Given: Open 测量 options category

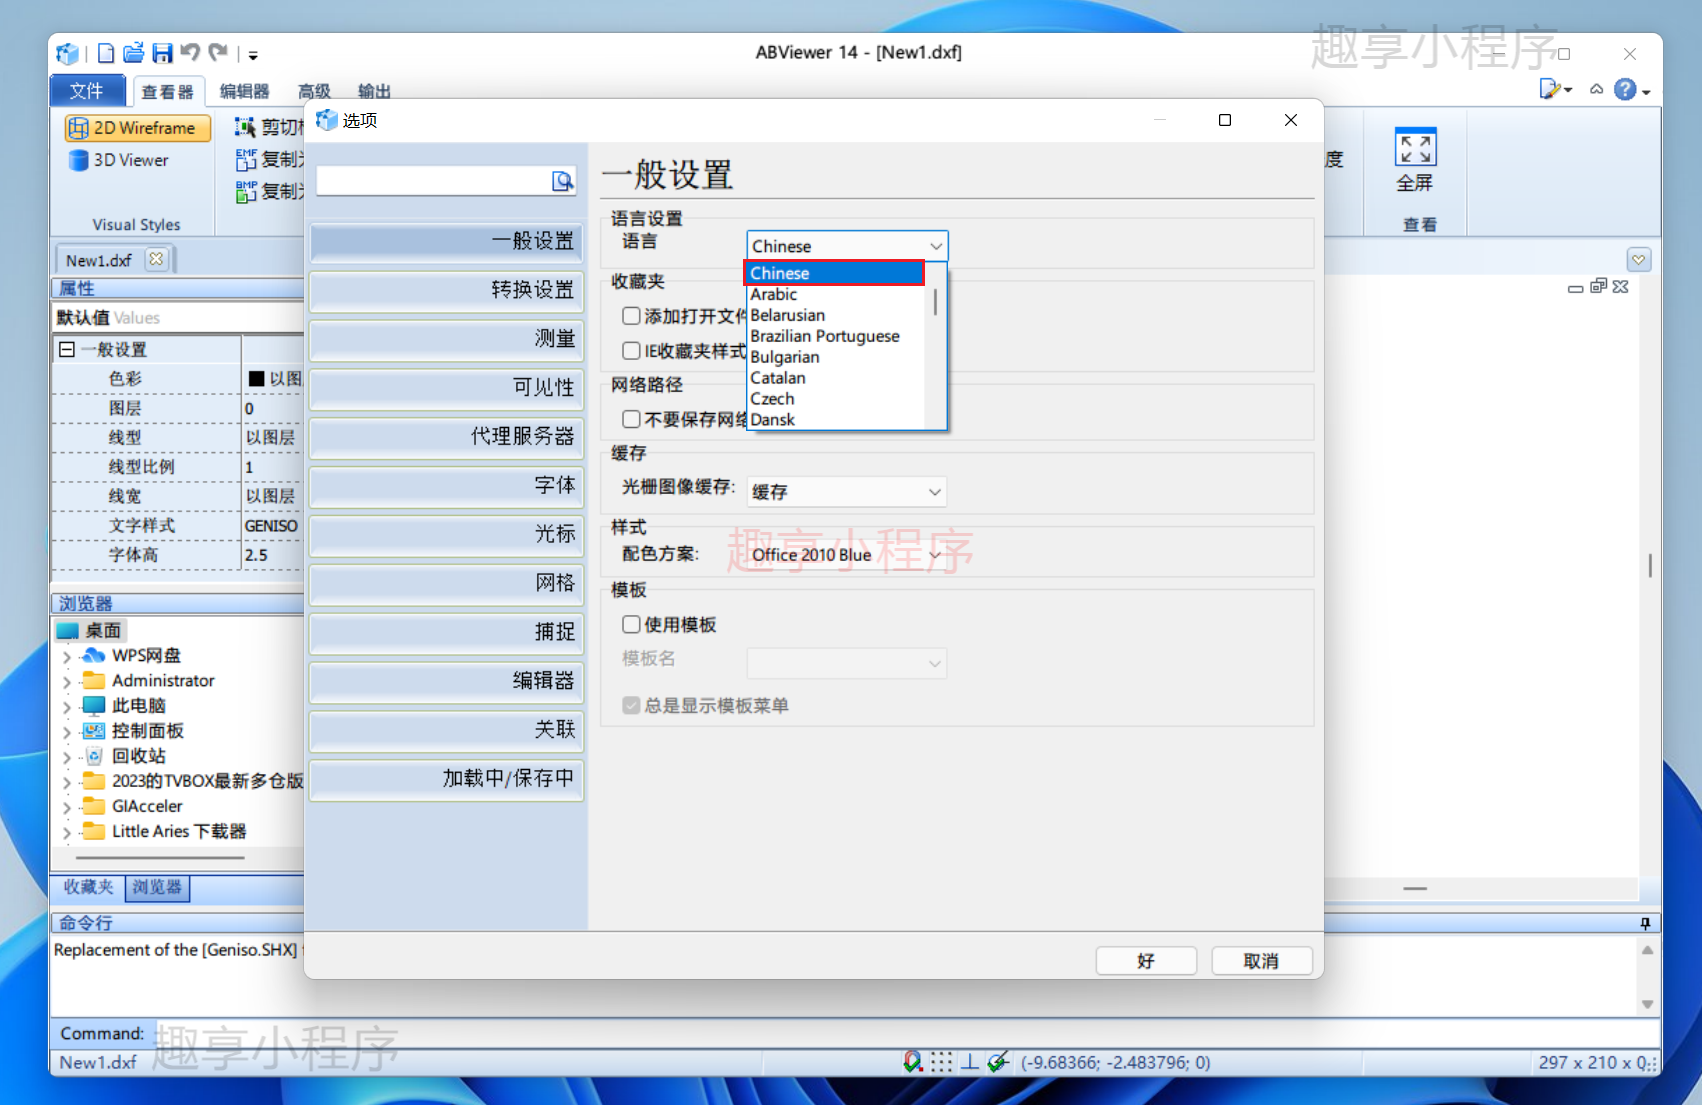Looking at the screenshot, I should coord(446,339).
